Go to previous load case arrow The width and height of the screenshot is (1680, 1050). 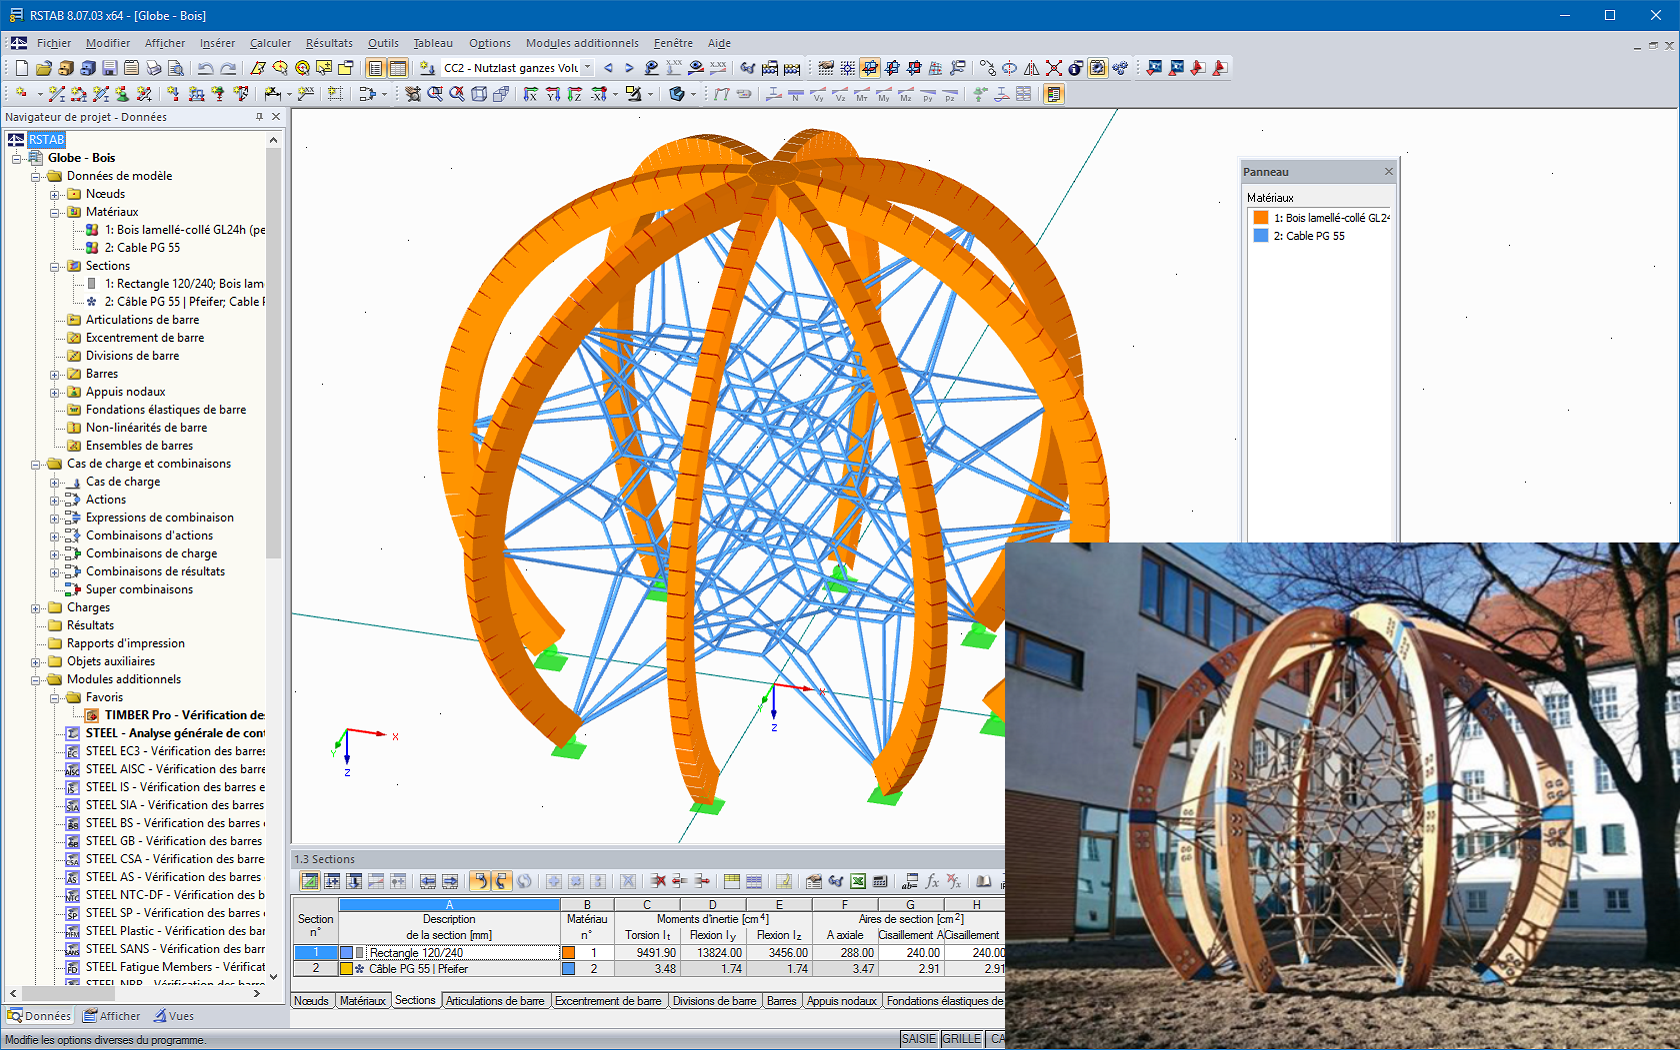point(608,68)
